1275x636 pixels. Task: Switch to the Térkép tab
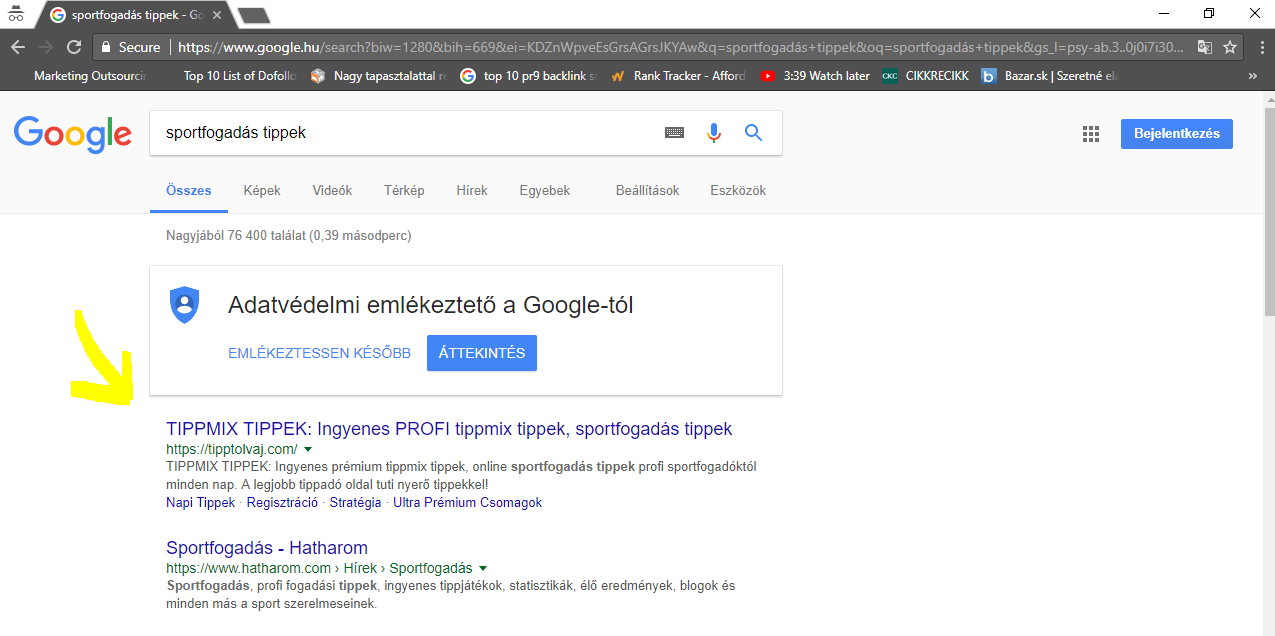[x=404, y=191]
